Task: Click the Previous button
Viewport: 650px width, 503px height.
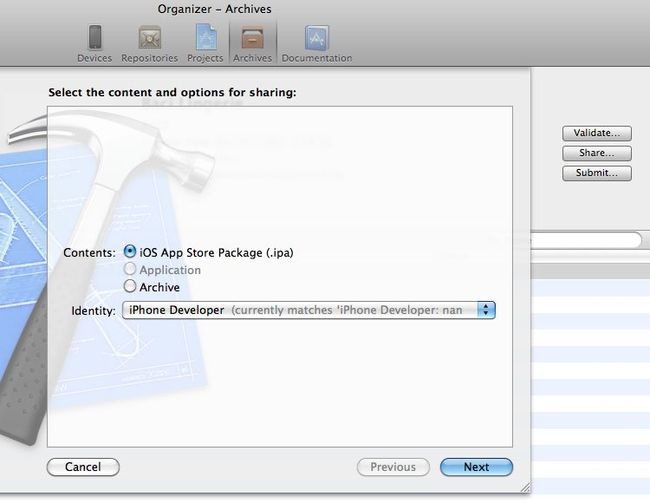Action: (393, 467)
